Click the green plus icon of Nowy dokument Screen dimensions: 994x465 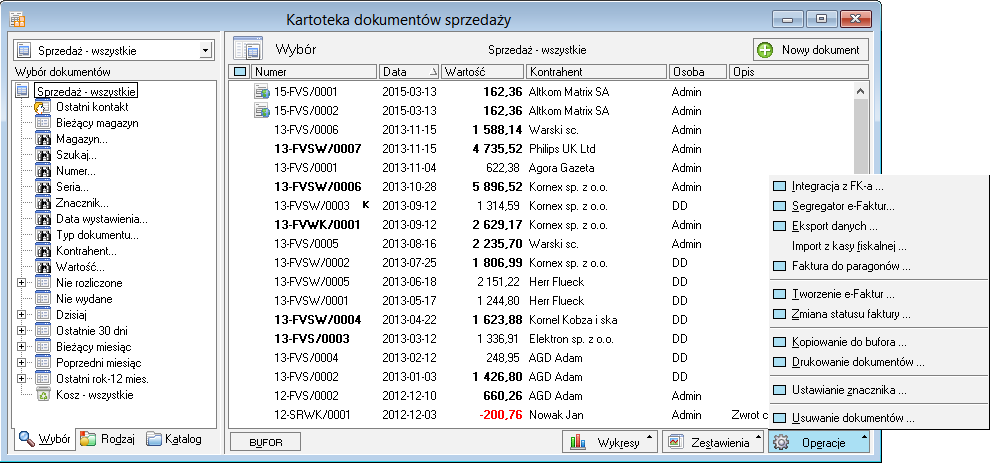766,50
